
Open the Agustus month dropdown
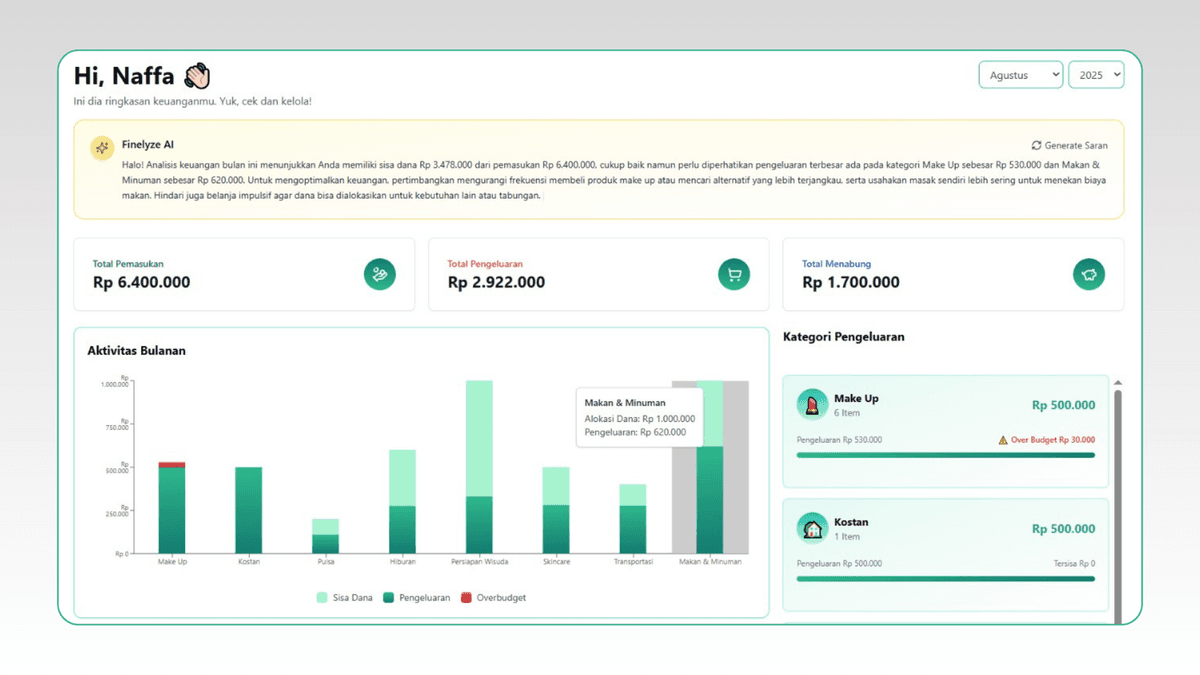point(1020,74)
